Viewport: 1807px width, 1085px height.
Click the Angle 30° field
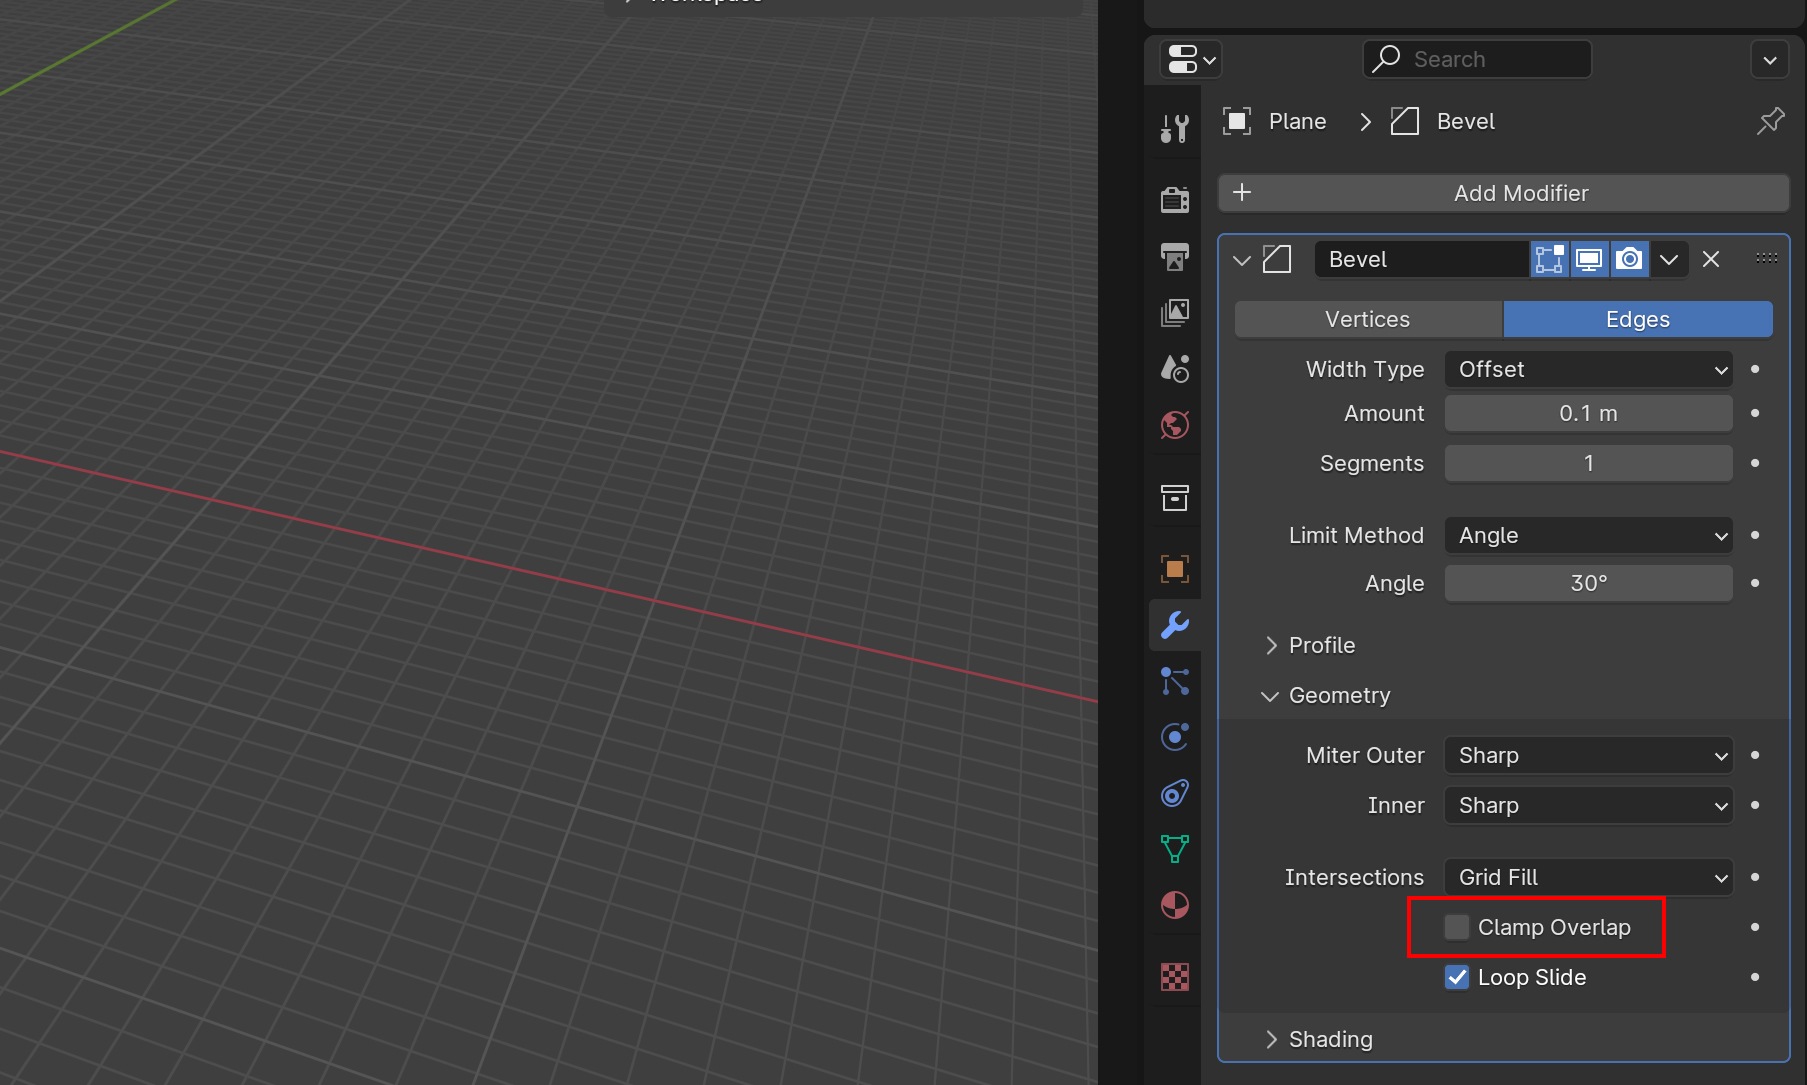[1588, 583]
